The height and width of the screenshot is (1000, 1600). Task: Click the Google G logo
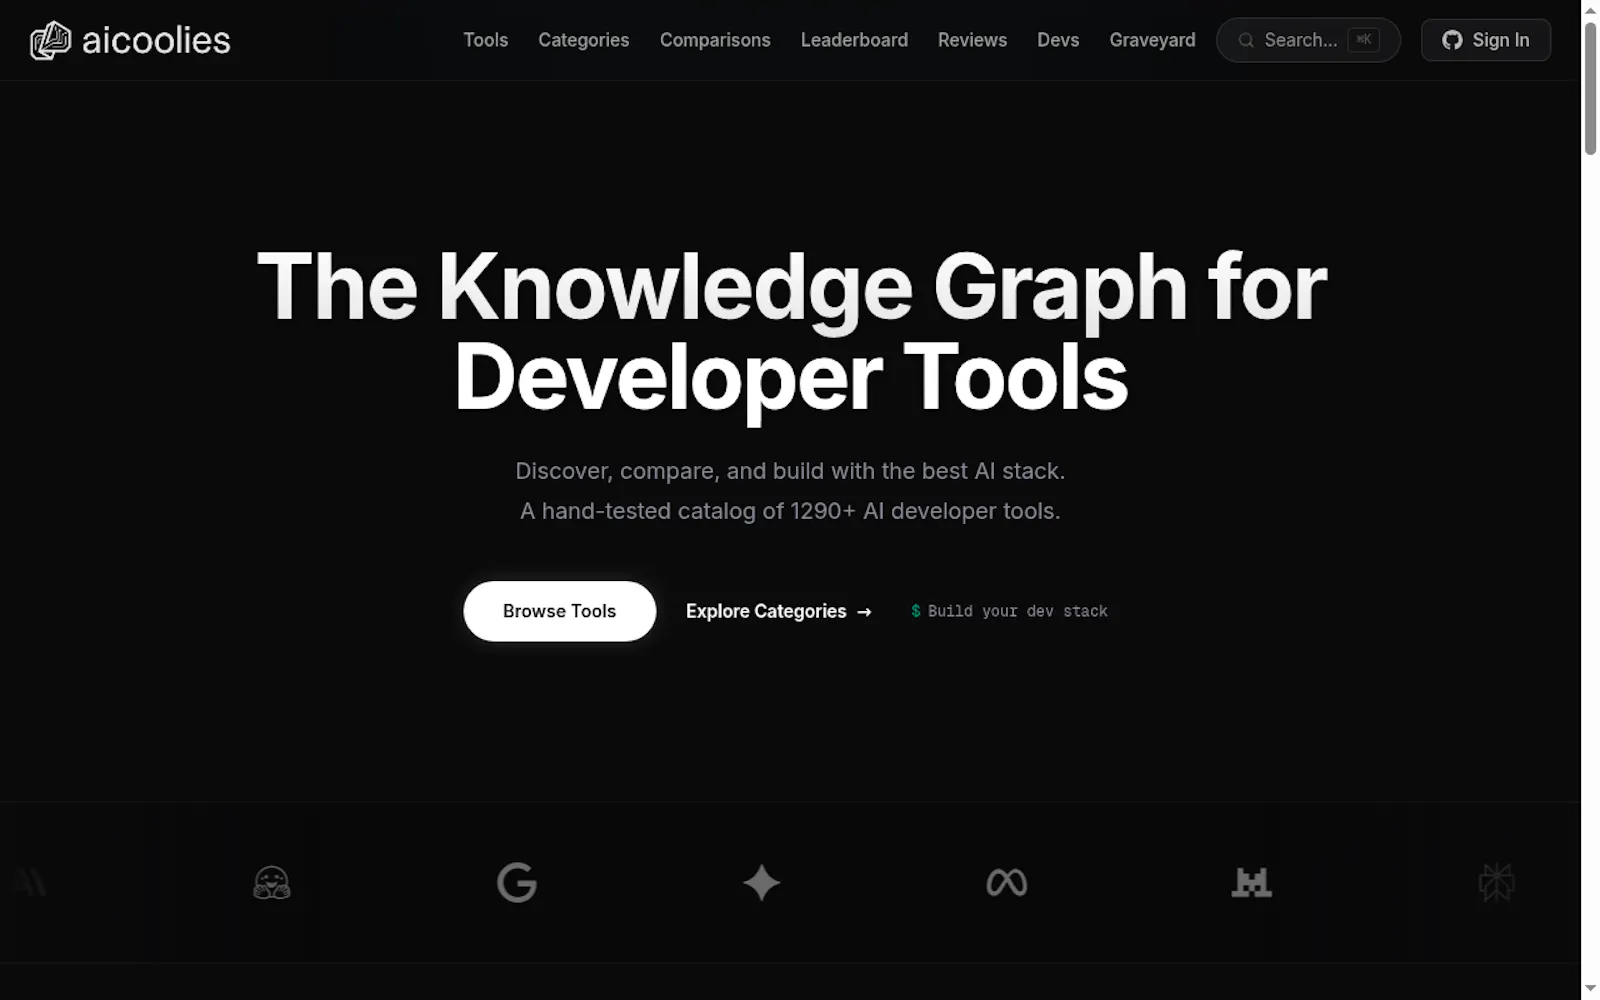tap(517, 883)
